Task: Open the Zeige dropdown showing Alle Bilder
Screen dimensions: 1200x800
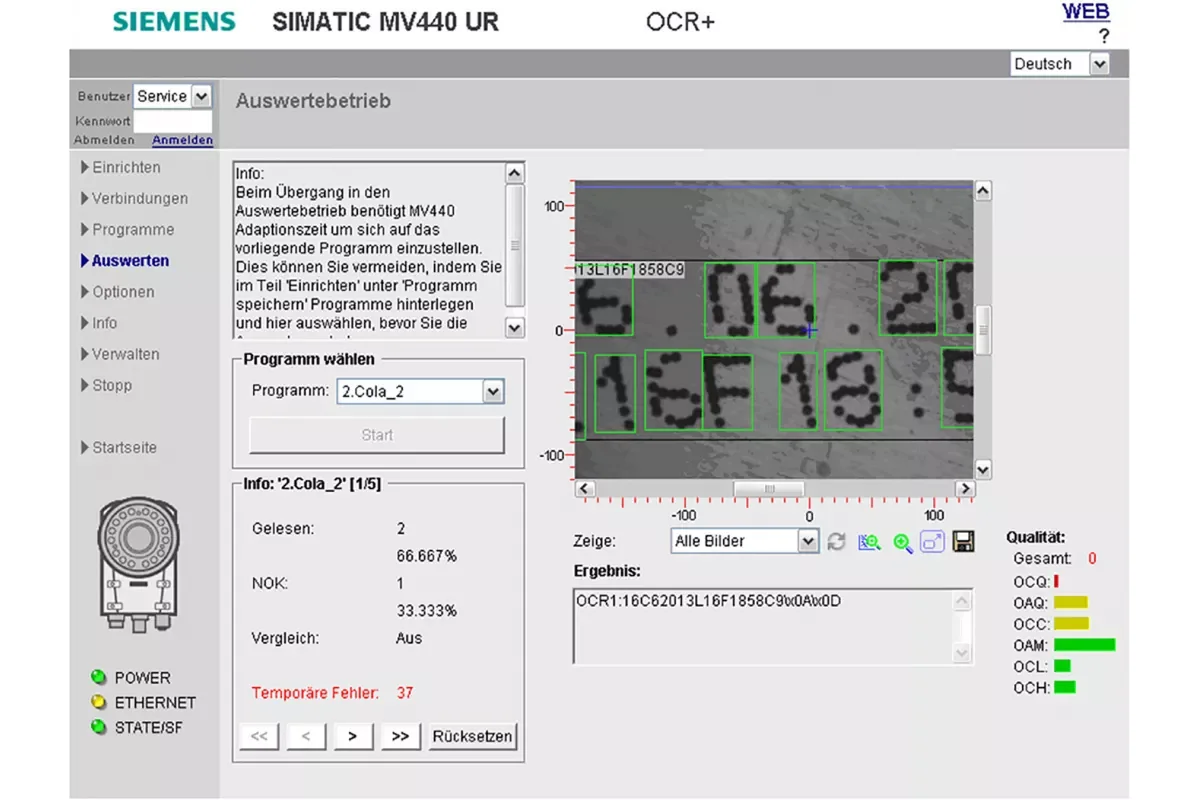Action: 745,541
